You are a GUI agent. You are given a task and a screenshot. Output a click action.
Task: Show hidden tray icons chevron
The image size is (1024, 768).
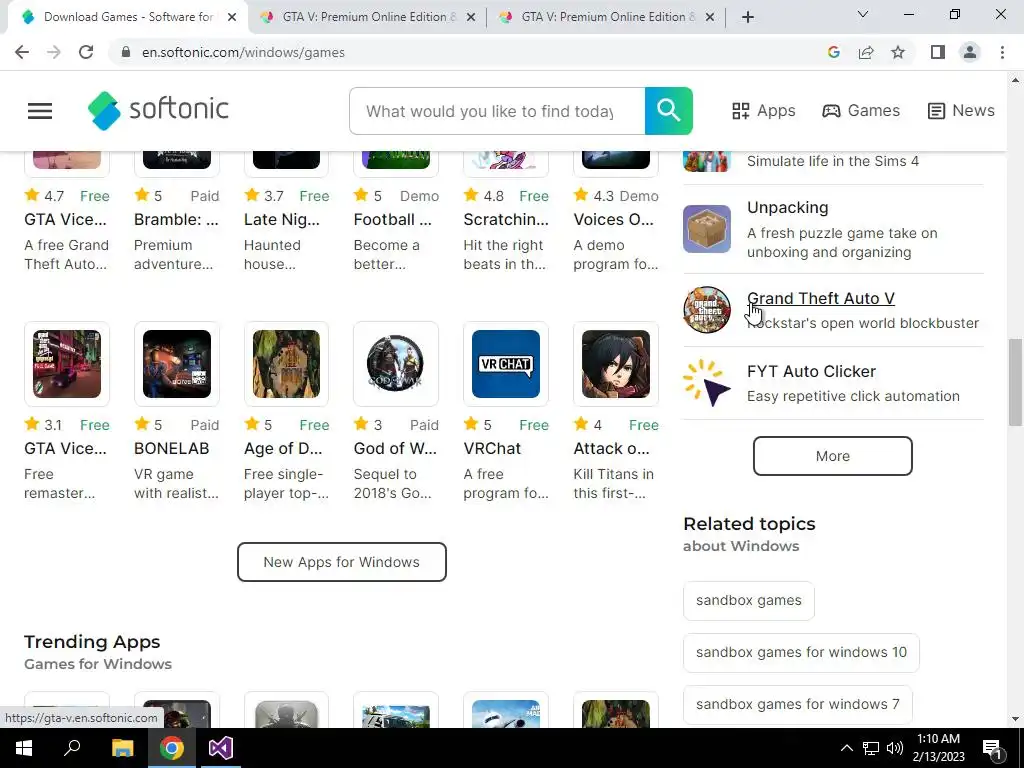tap(846, 748)
